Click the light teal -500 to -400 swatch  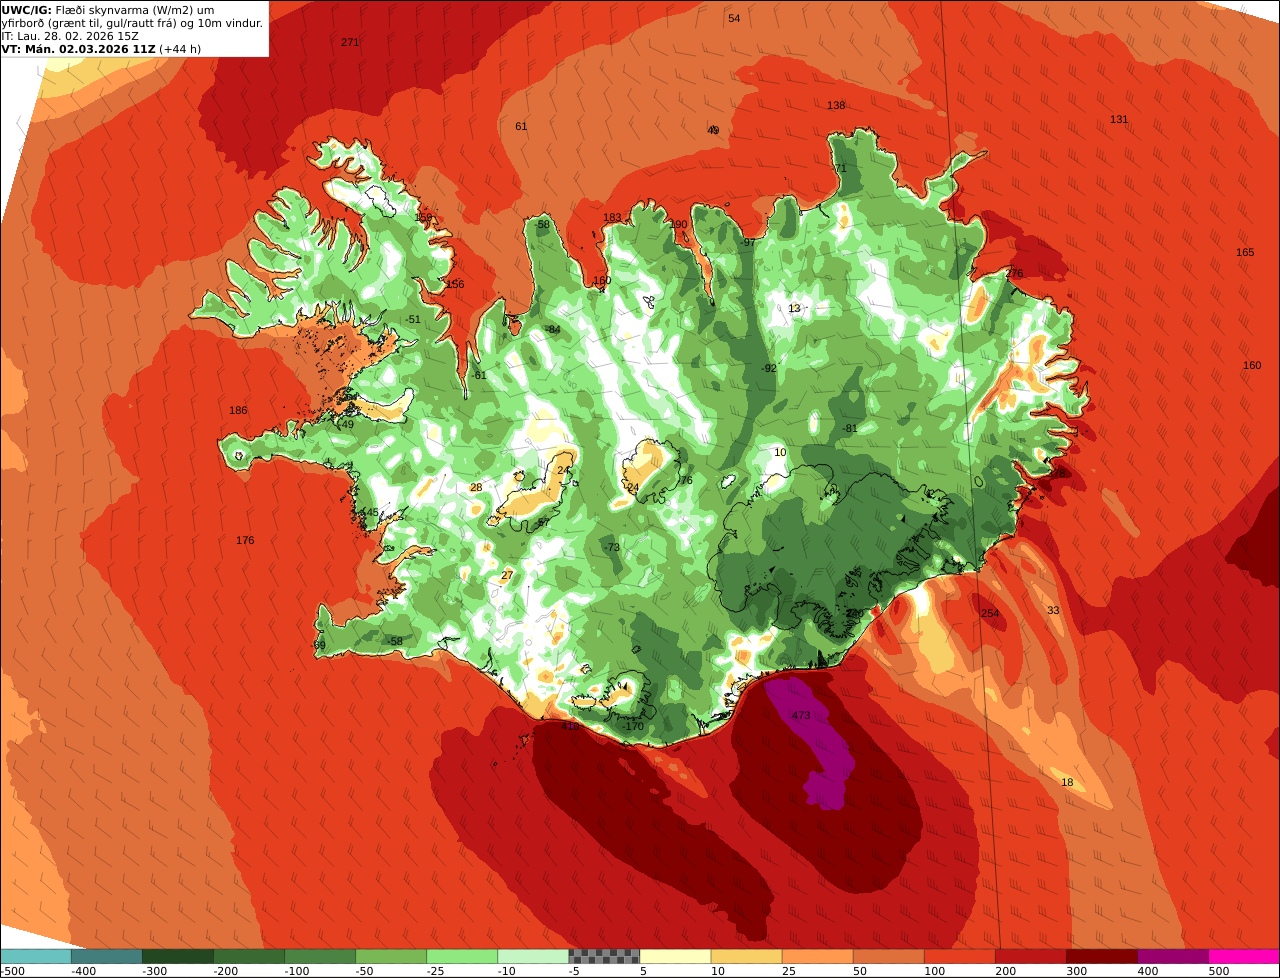click(x=36, y=956)
